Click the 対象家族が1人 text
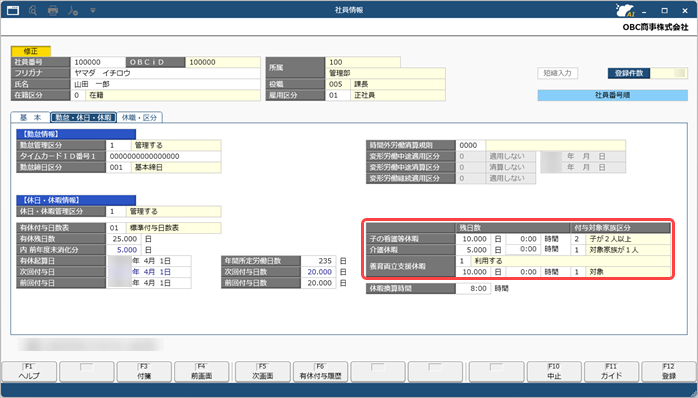698x398 pixels. 614,250
